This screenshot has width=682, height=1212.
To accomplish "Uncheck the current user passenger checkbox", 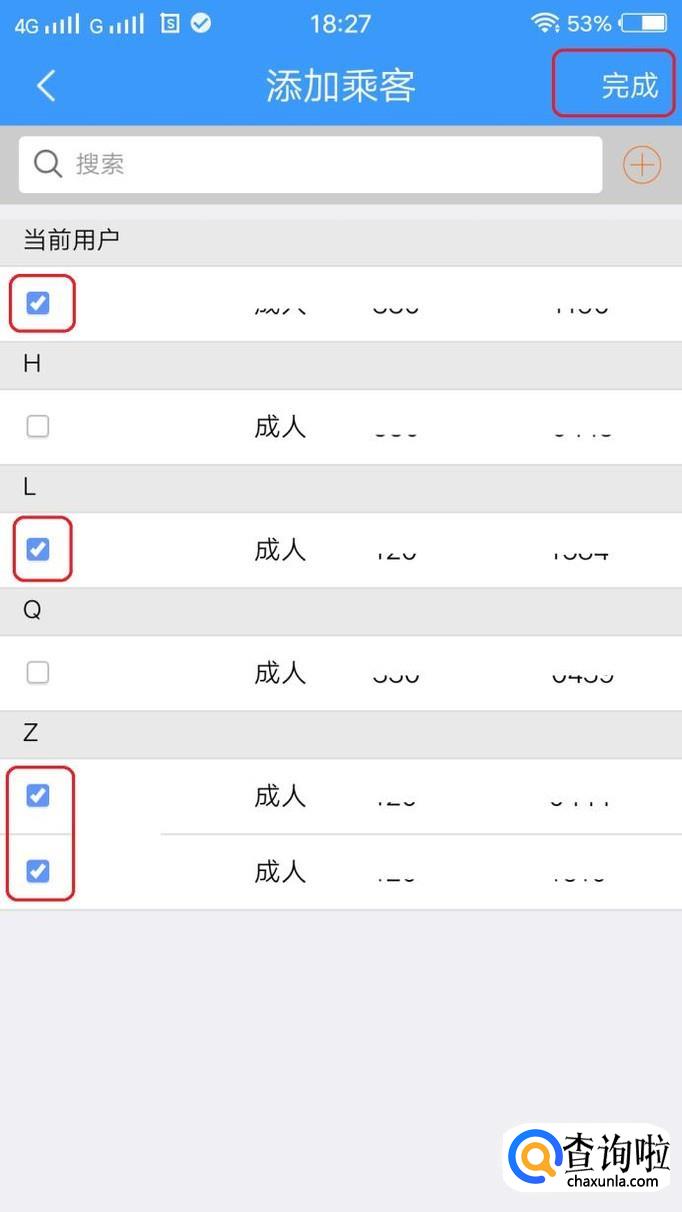I will click(x=38, y=303).
